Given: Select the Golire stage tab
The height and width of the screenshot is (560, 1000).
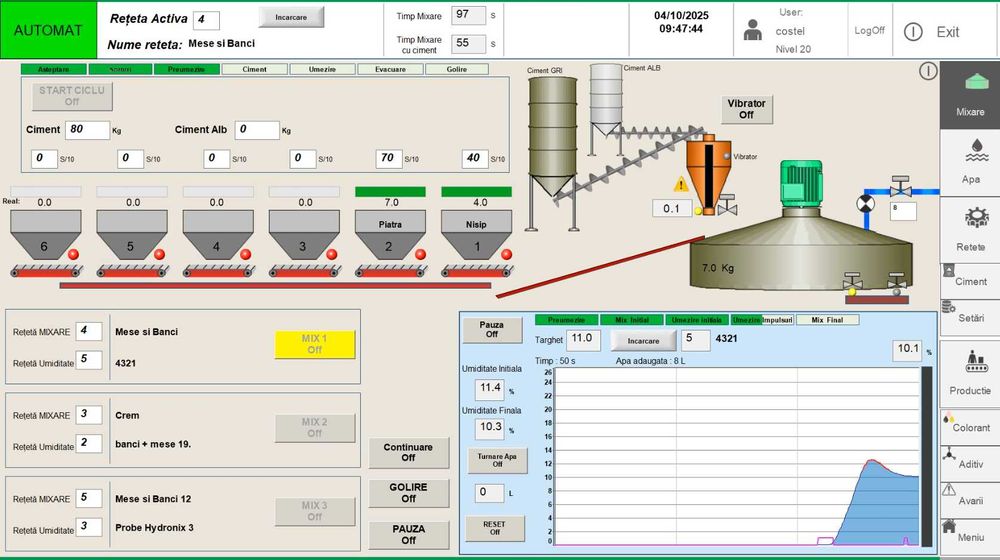Looking at the screenshot, I should click(x=457, y=69).
